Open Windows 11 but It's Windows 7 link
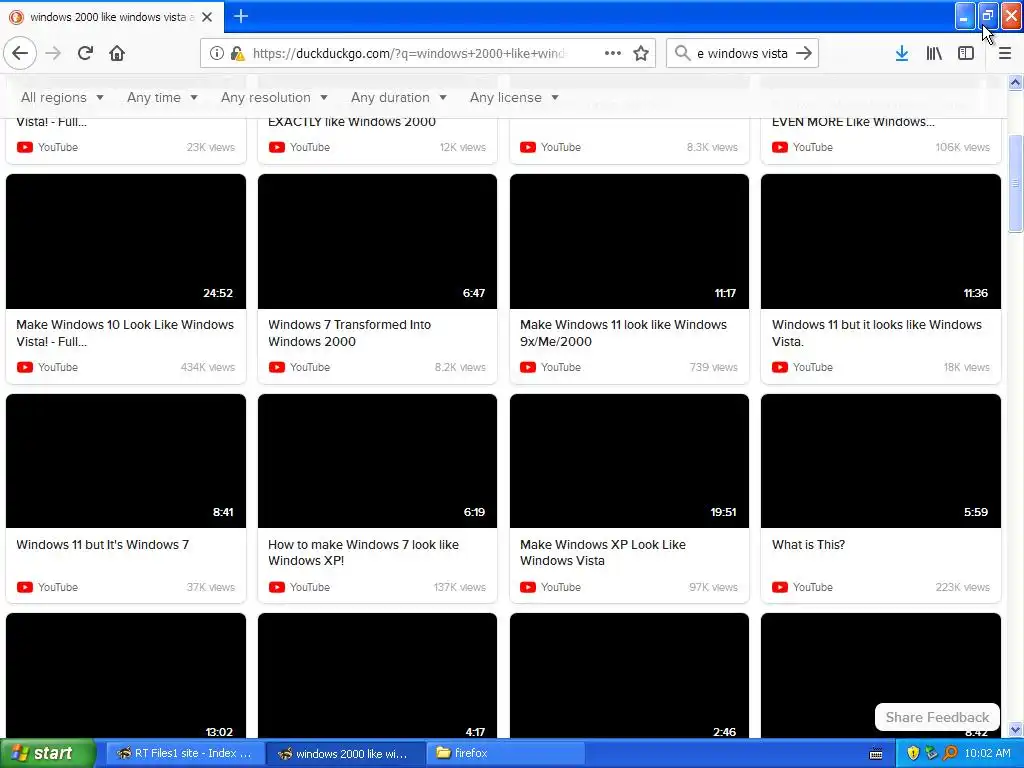 (103, 545)
